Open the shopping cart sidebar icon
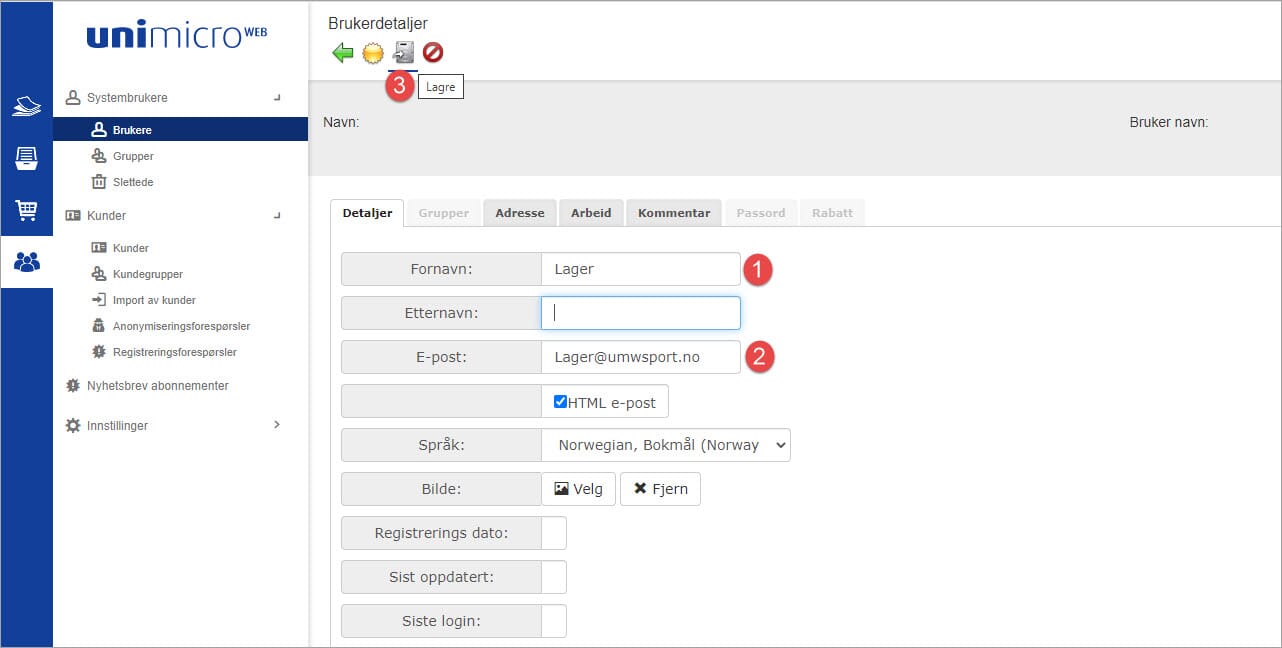 pos(27,211)
